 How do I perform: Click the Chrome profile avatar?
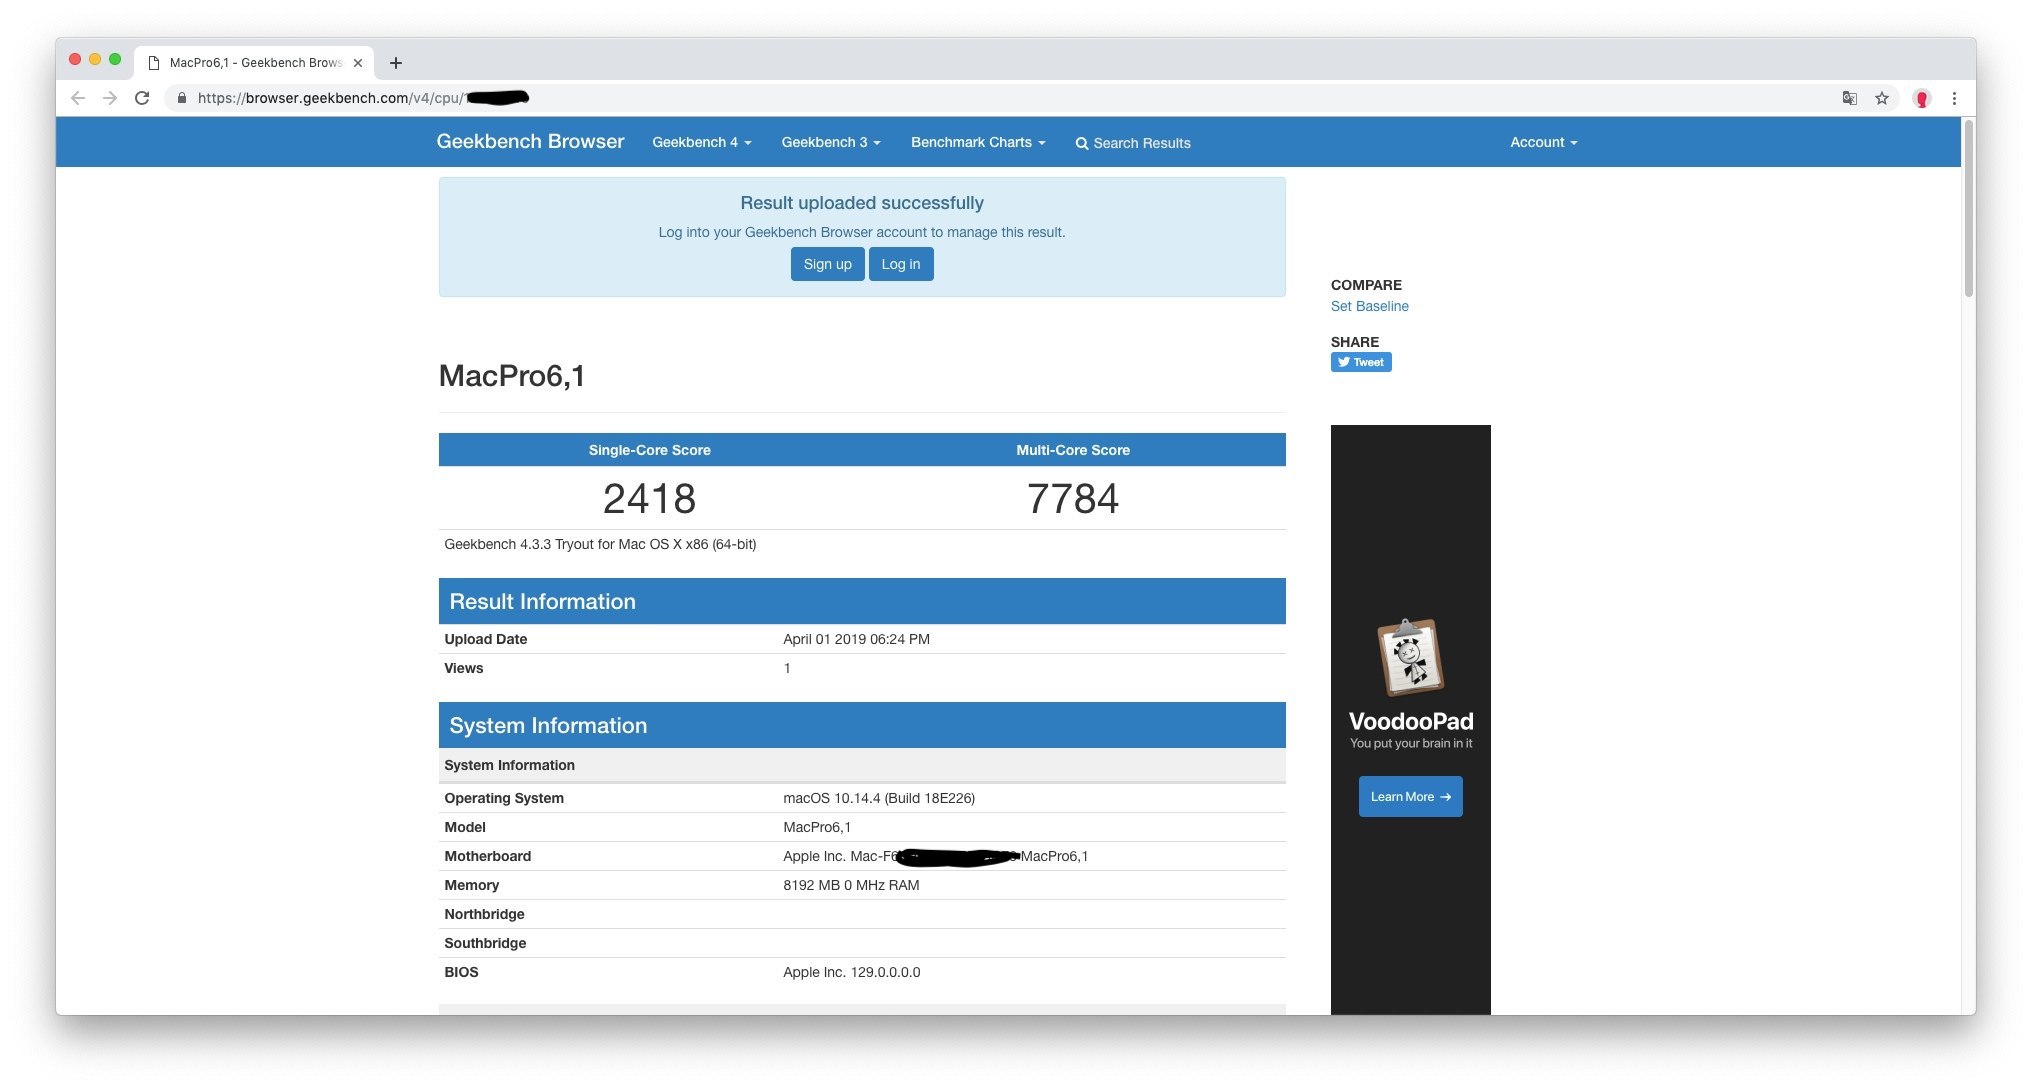click(x=1921, y=98)
